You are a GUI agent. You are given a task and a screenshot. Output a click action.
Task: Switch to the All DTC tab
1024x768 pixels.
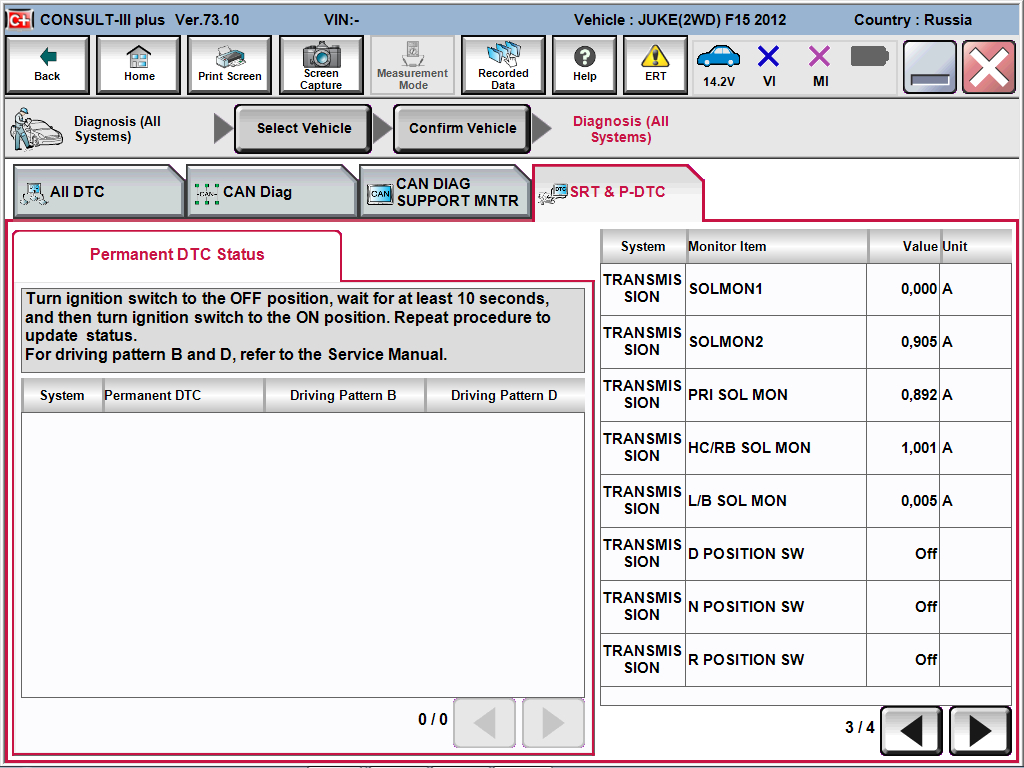[x=96, y=192]
